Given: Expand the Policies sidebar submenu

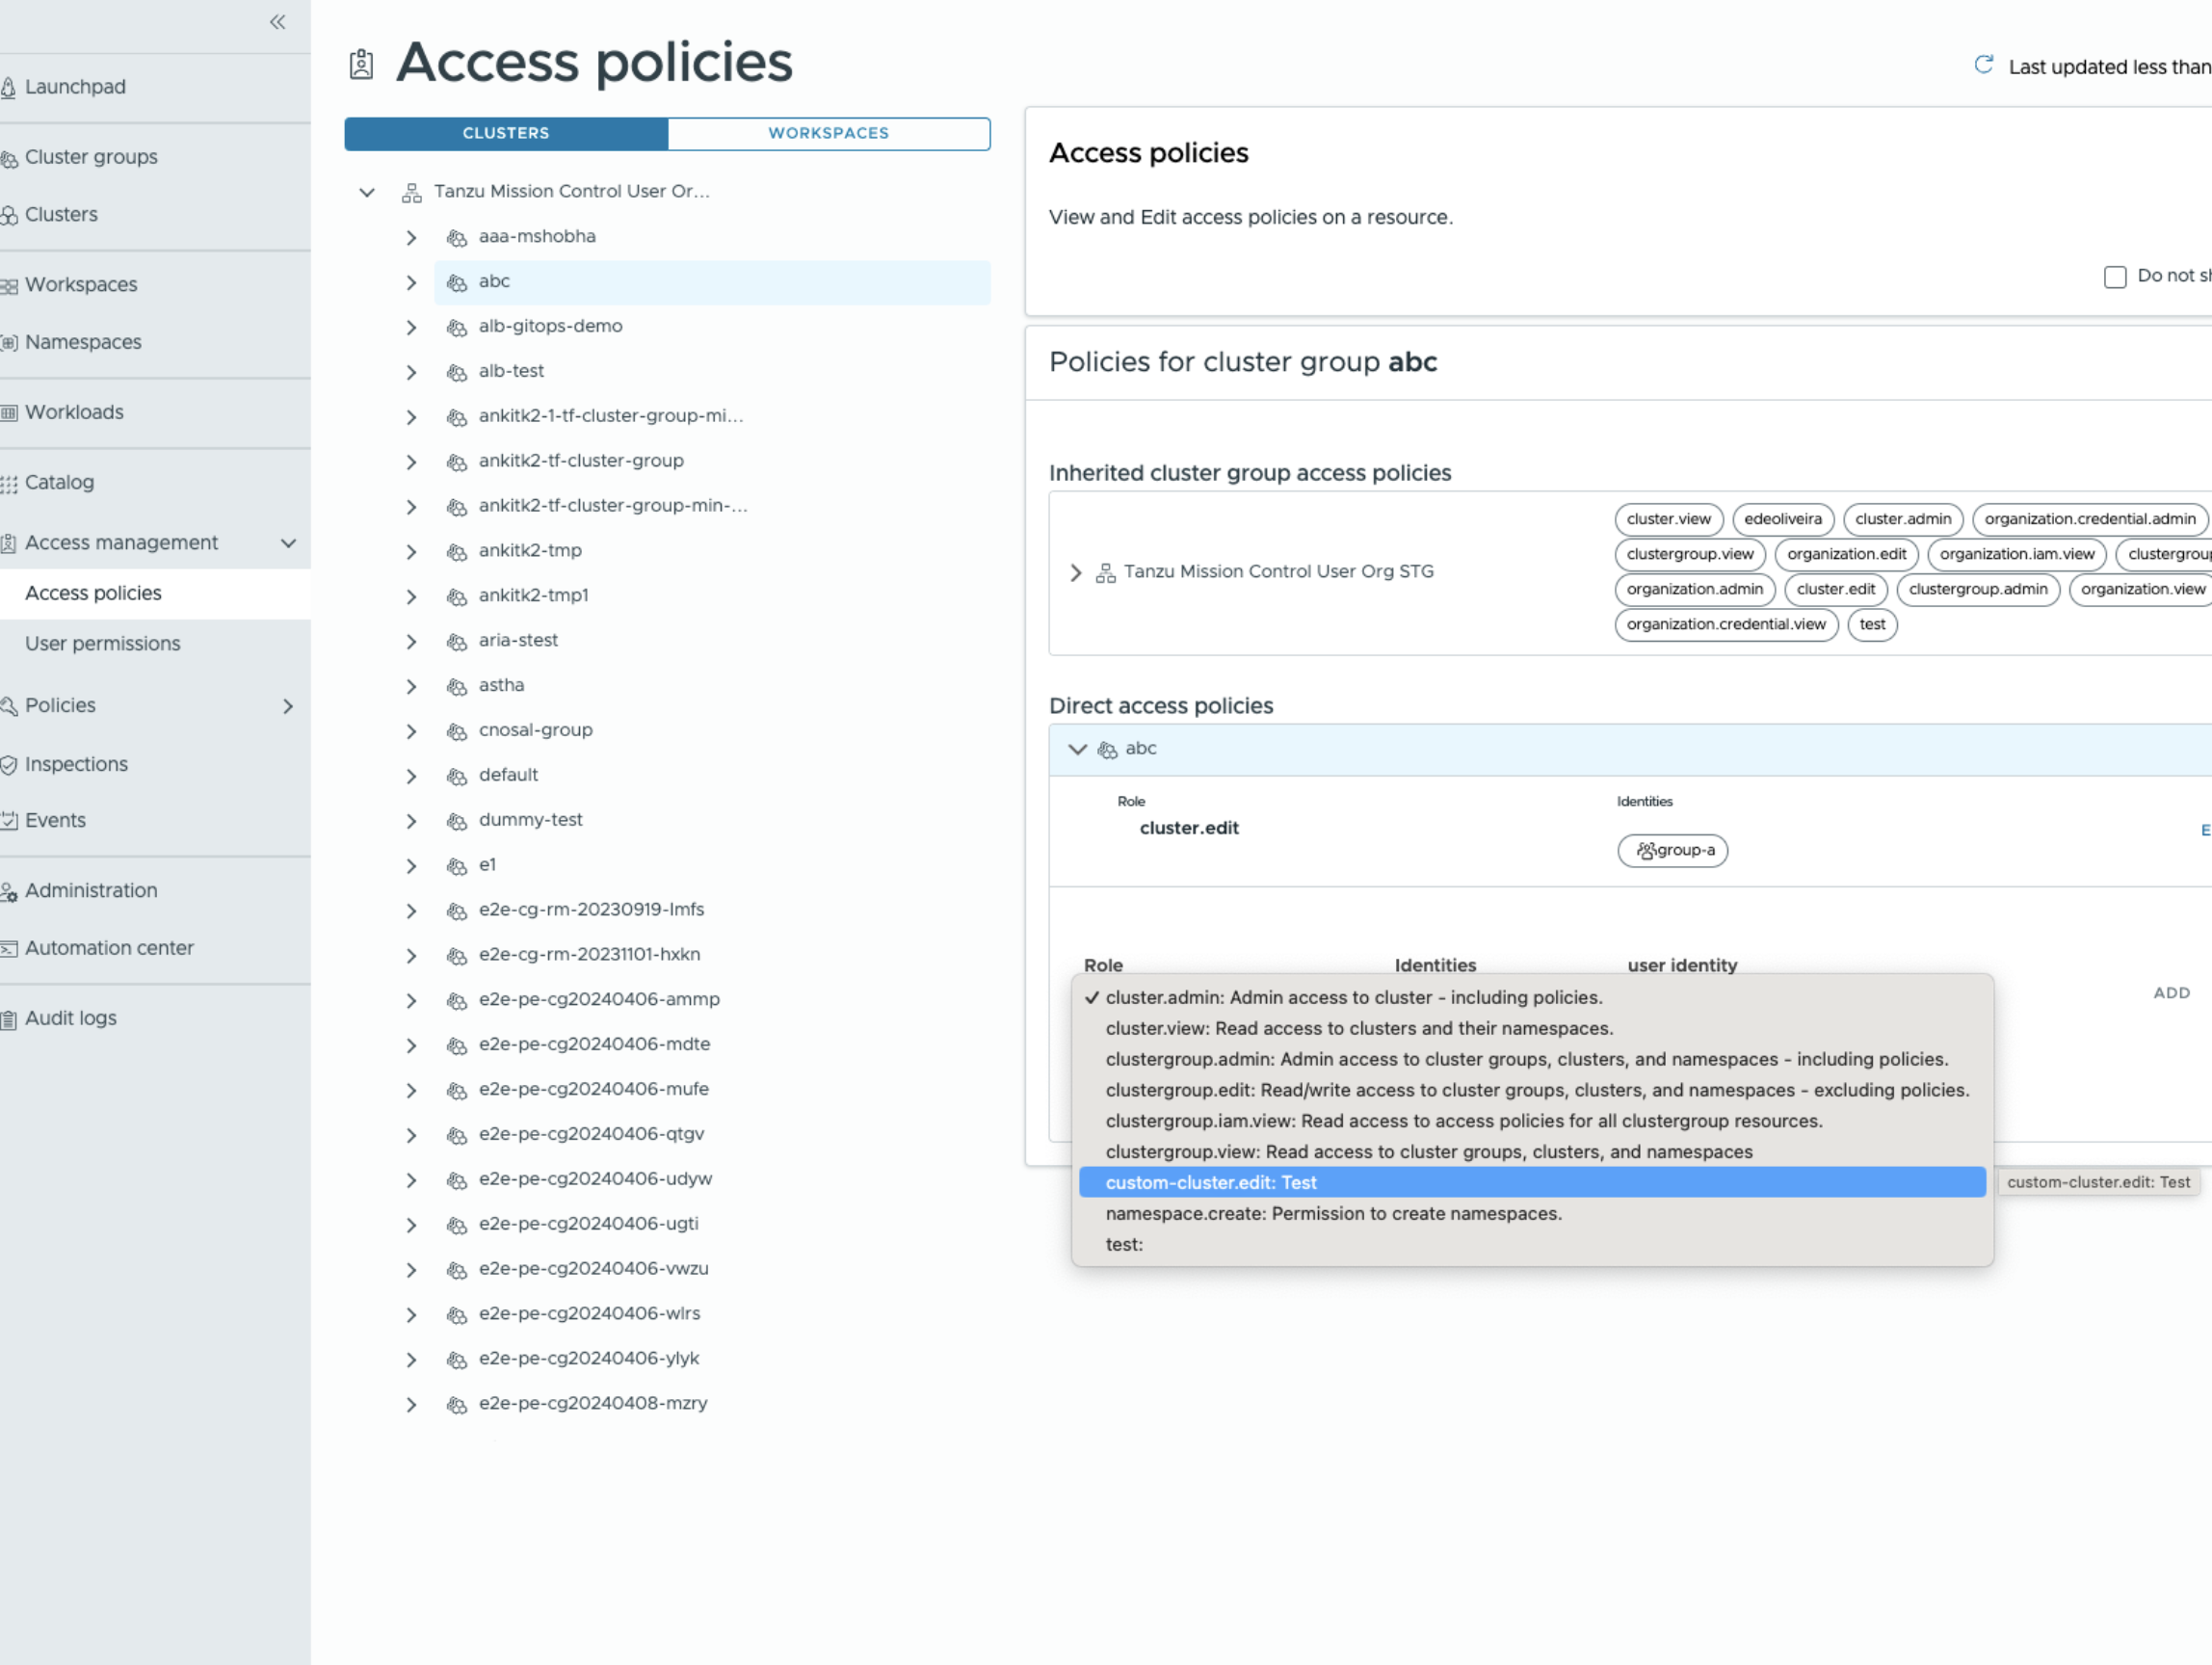Looking at the screenshot, I should tap(288, 707).
